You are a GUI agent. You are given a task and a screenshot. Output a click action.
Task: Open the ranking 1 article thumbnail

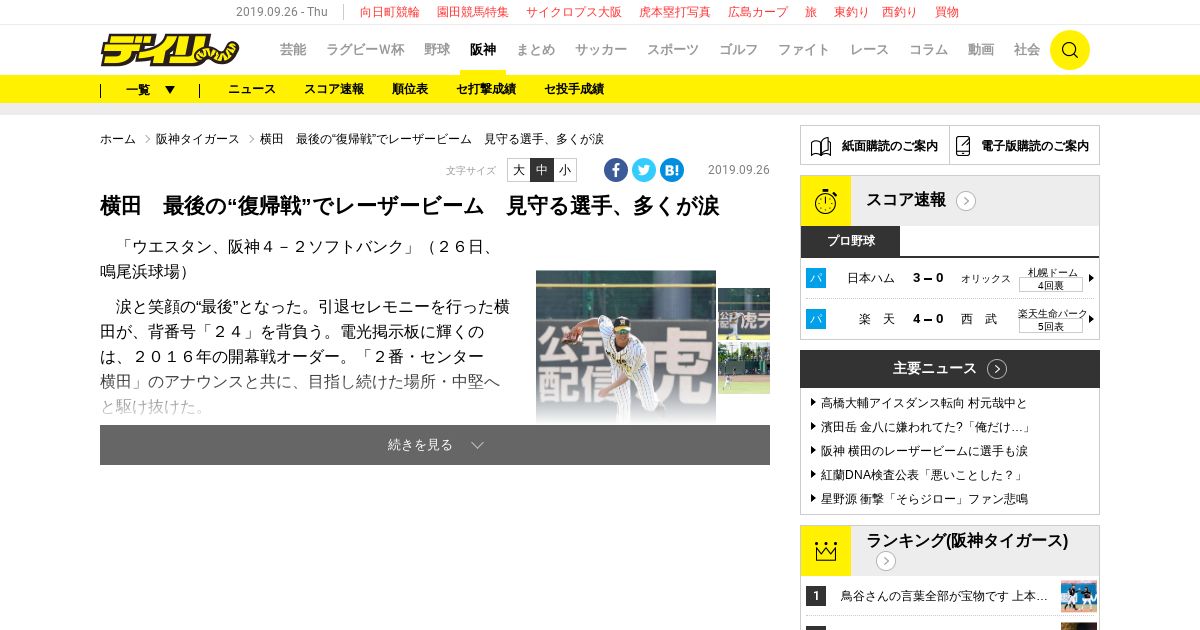click(1079, 596)
